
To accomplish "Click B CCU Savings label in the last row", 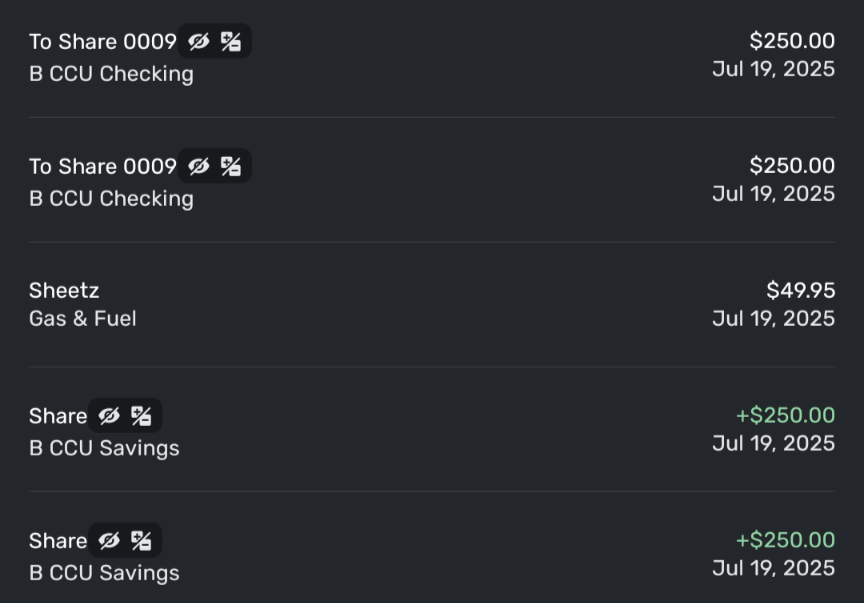I will [x=104, y=573].
